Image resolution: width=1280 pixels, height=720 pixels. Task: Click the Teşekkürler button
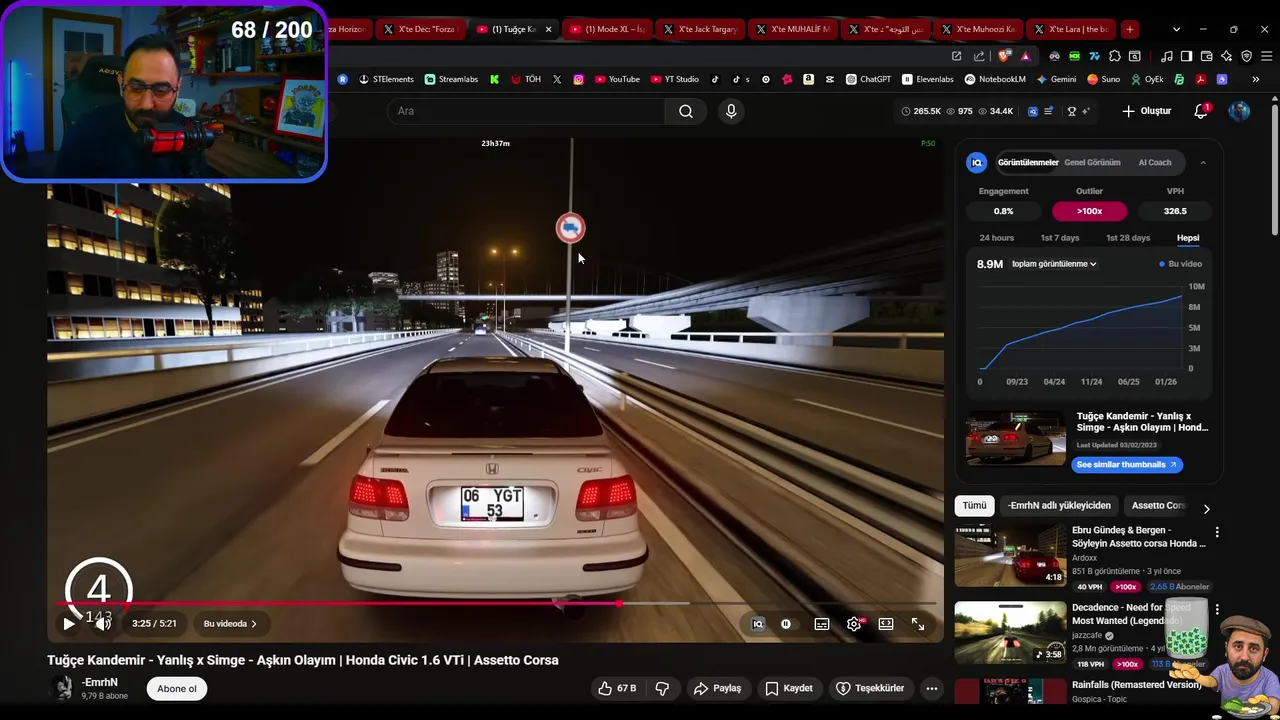tap(870, 688)
